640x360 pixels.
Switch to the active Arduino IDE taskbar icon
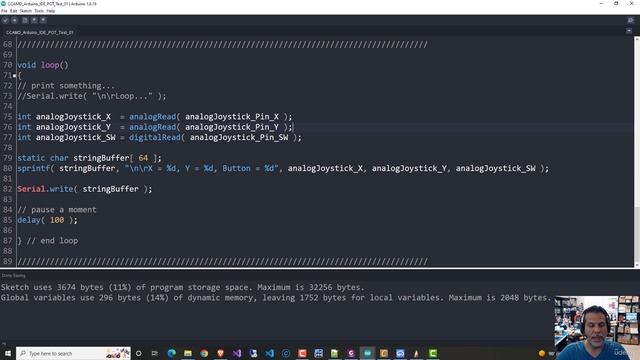tap(367, 353)
